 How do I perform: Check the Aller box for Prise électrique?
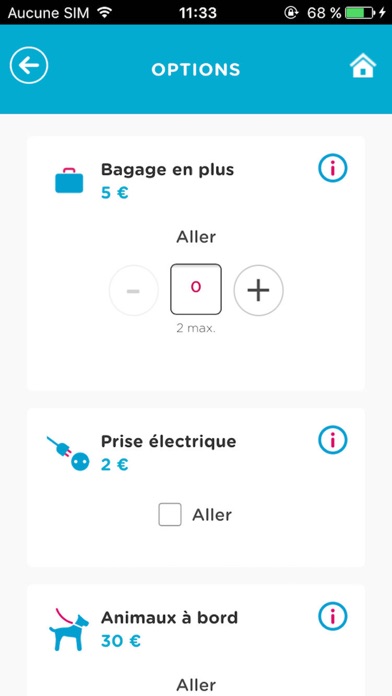click(x=170, y=514)
